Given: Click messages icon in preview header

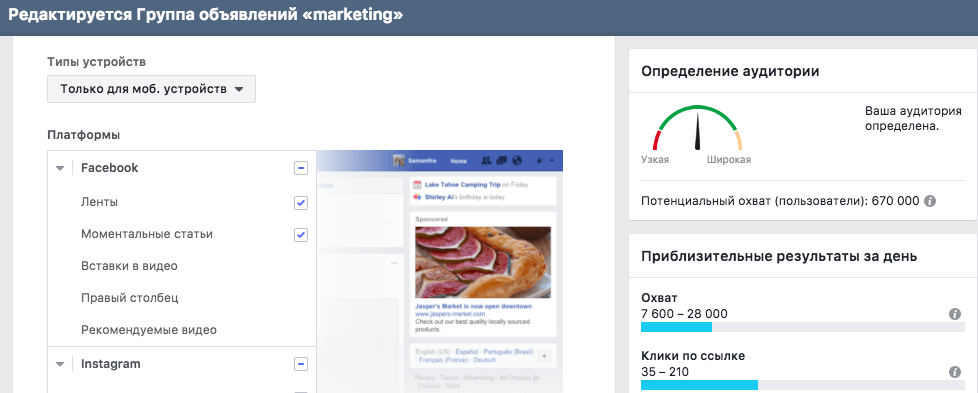Looking at the screenshot, I should 501,161.
